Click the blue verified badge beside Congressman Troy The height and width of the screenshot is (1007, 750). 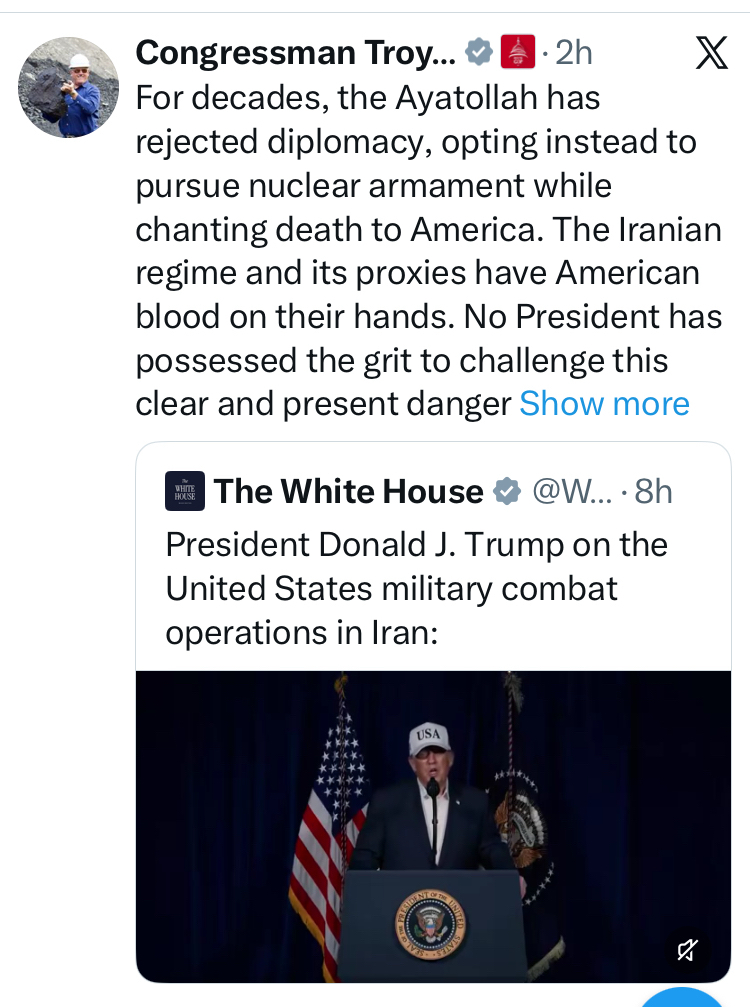pyautogui.click(x=480, y=51)
